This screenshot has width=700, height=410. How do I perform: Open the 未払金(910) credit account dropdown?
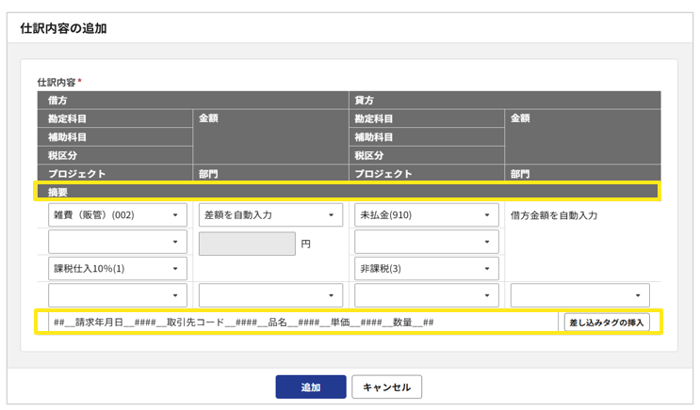(x=427, y=215)
